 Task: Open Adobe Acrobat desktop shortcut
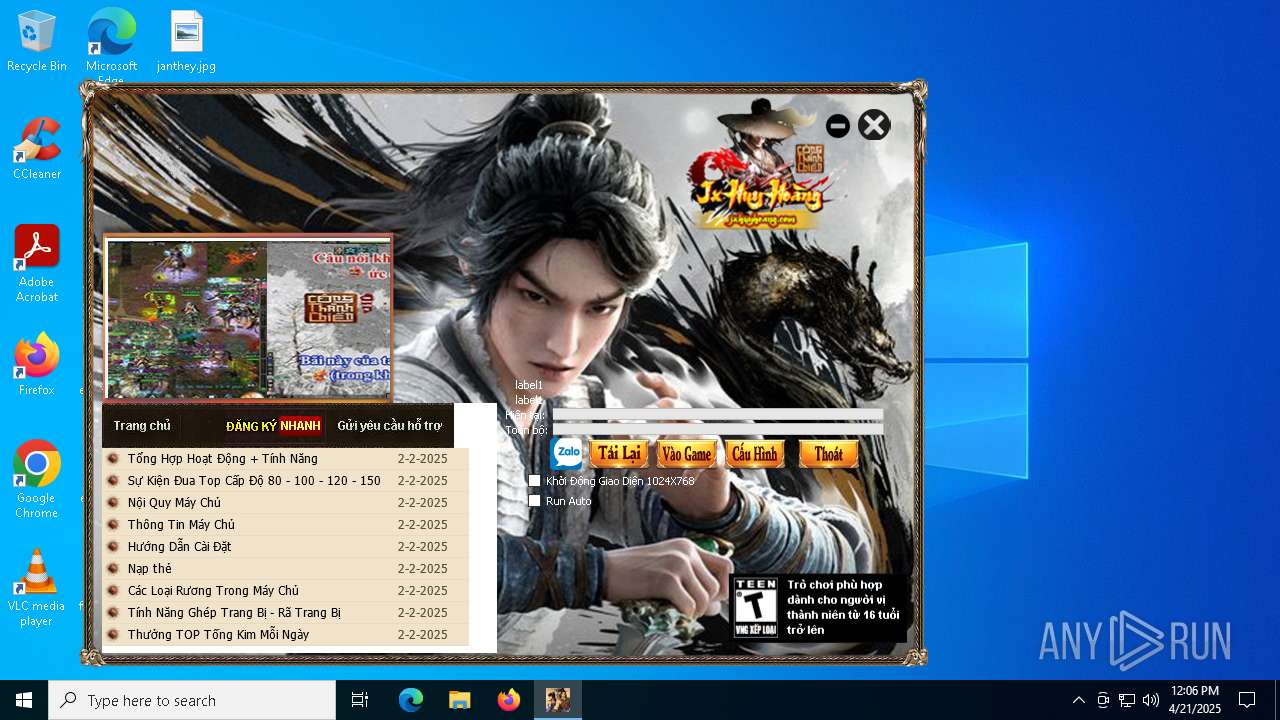[37, 264]
